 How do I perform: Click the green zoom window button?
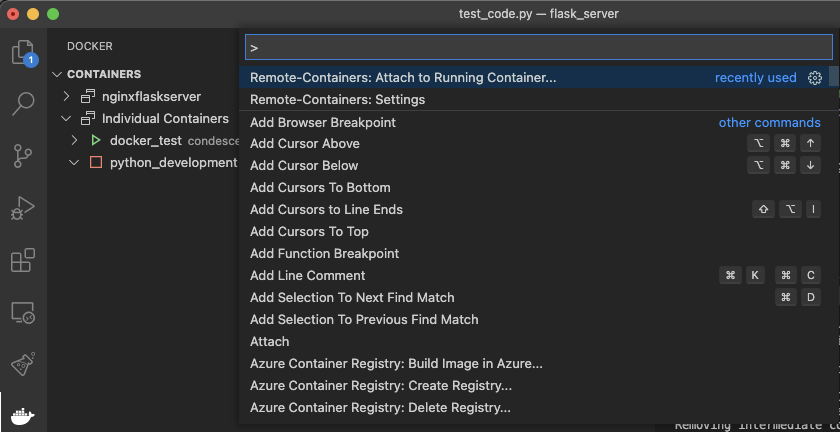[53, 14]
